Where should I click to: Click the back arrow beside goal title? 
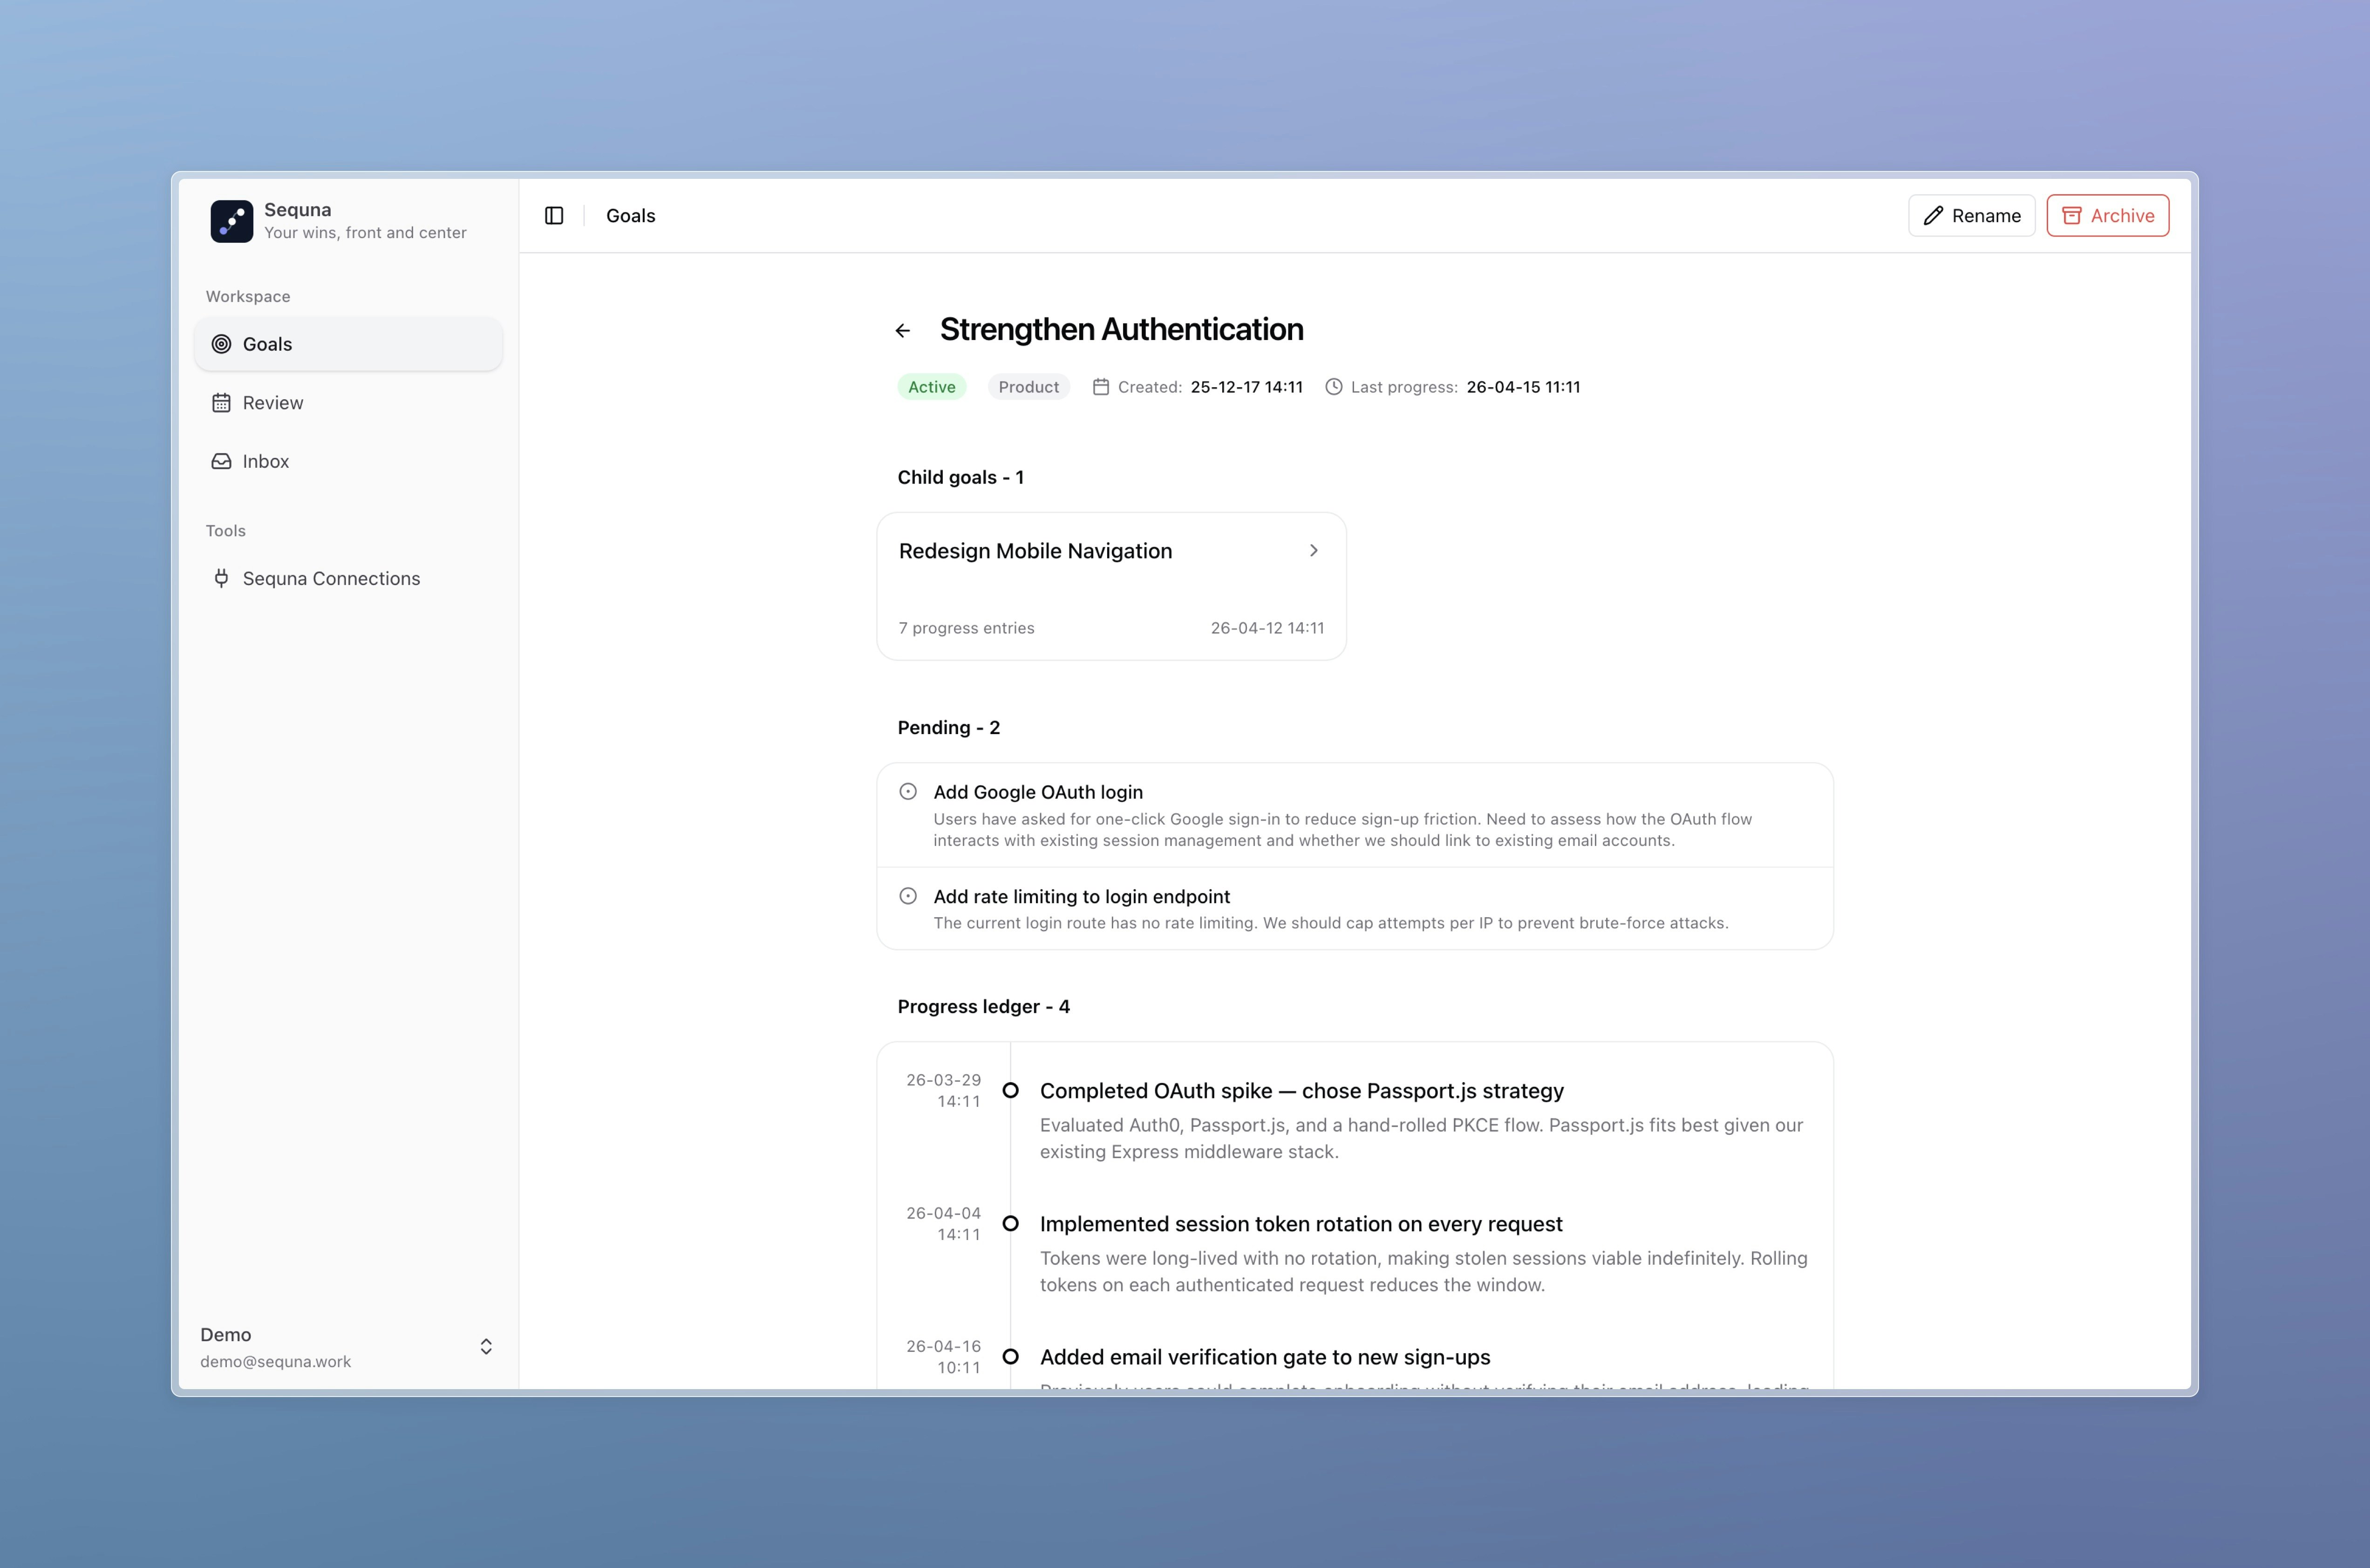coord(903,331)
